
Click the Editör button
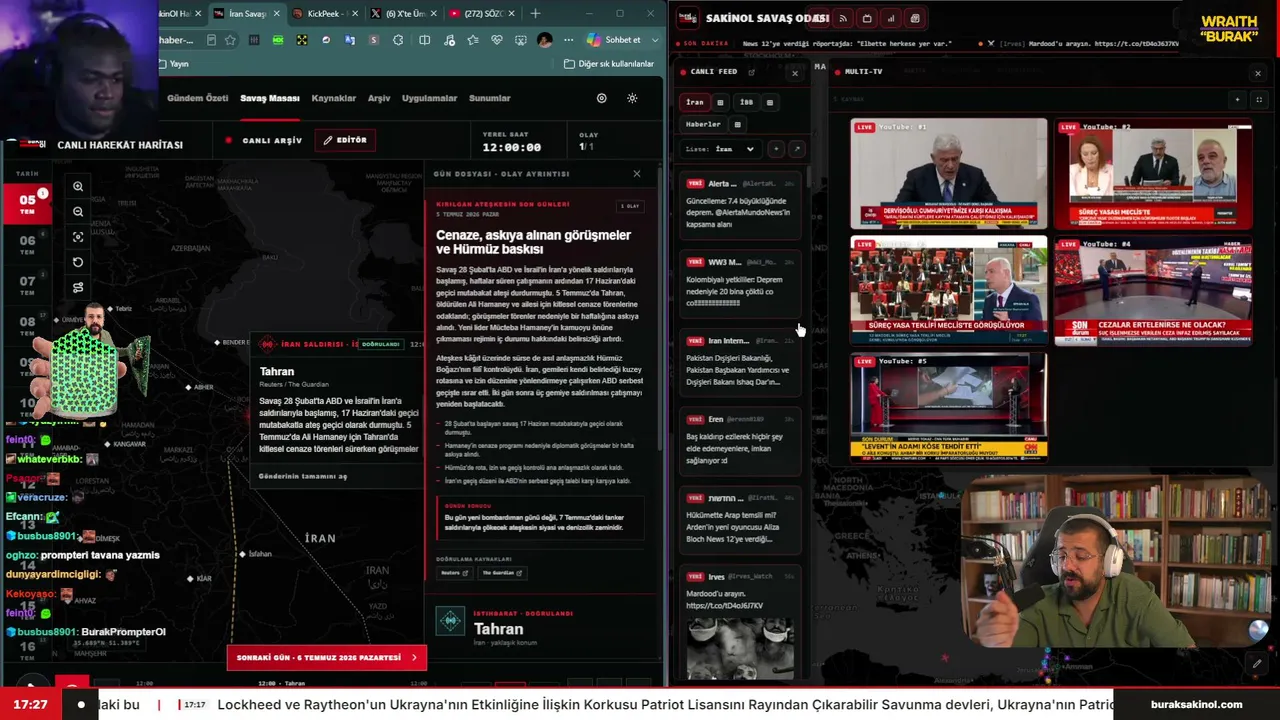click(x=345, y=140)
